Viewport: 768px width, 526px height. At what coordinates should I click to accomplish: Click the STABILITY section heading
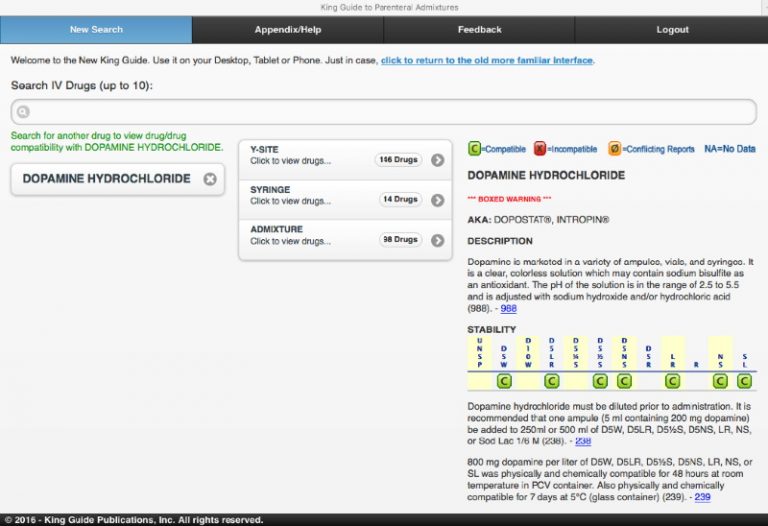pos(491,330)
